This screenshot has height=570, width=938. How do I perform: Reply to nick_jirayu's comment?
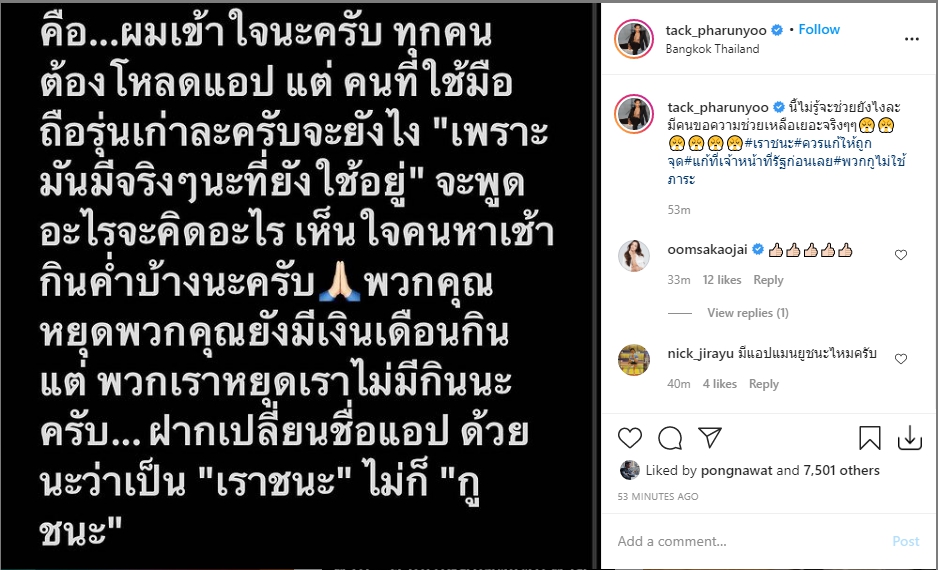(x=763, y=384)
